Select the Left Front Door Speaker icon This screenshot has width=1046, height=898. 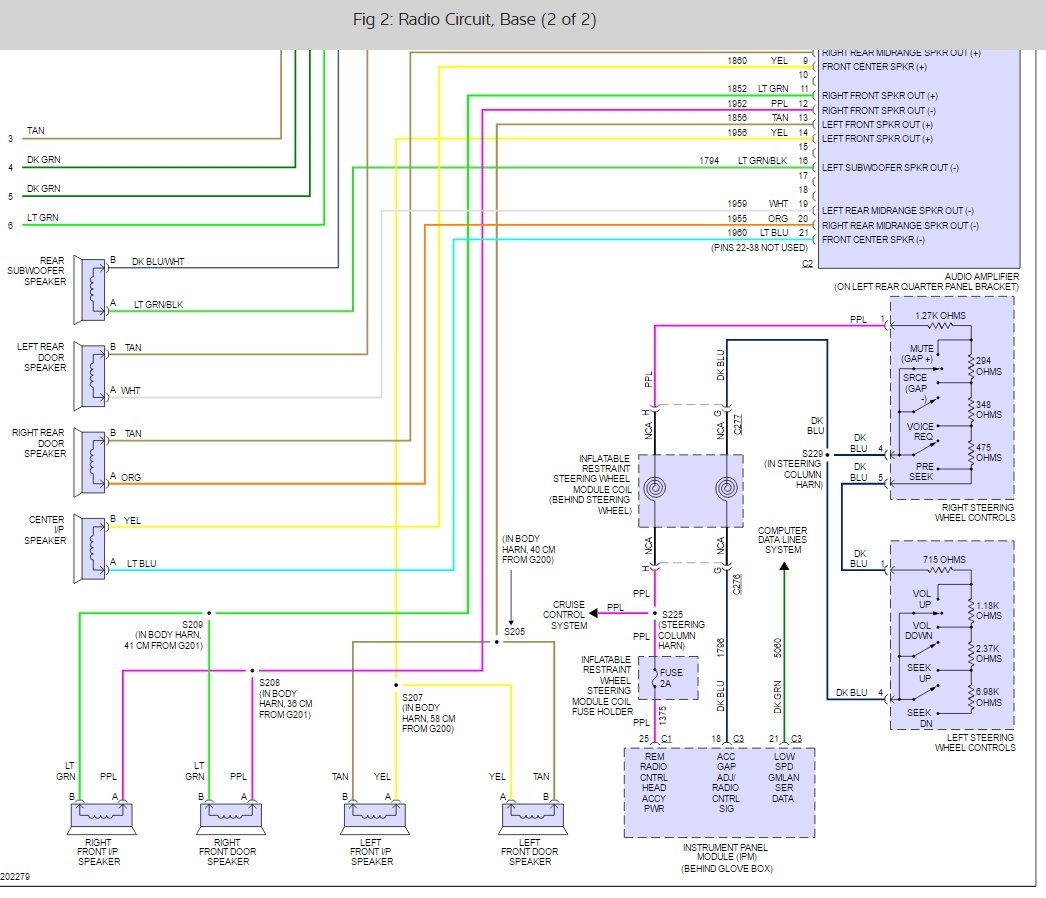click(532, 817)
